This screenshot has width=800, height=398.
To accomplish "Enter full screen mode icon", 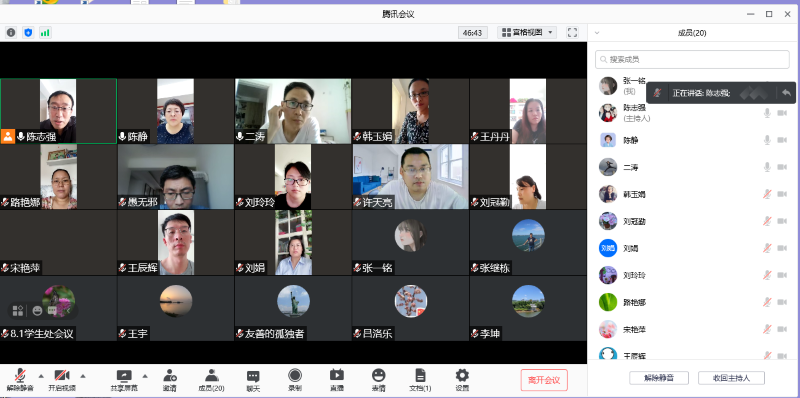I will [x=572, y=33].
